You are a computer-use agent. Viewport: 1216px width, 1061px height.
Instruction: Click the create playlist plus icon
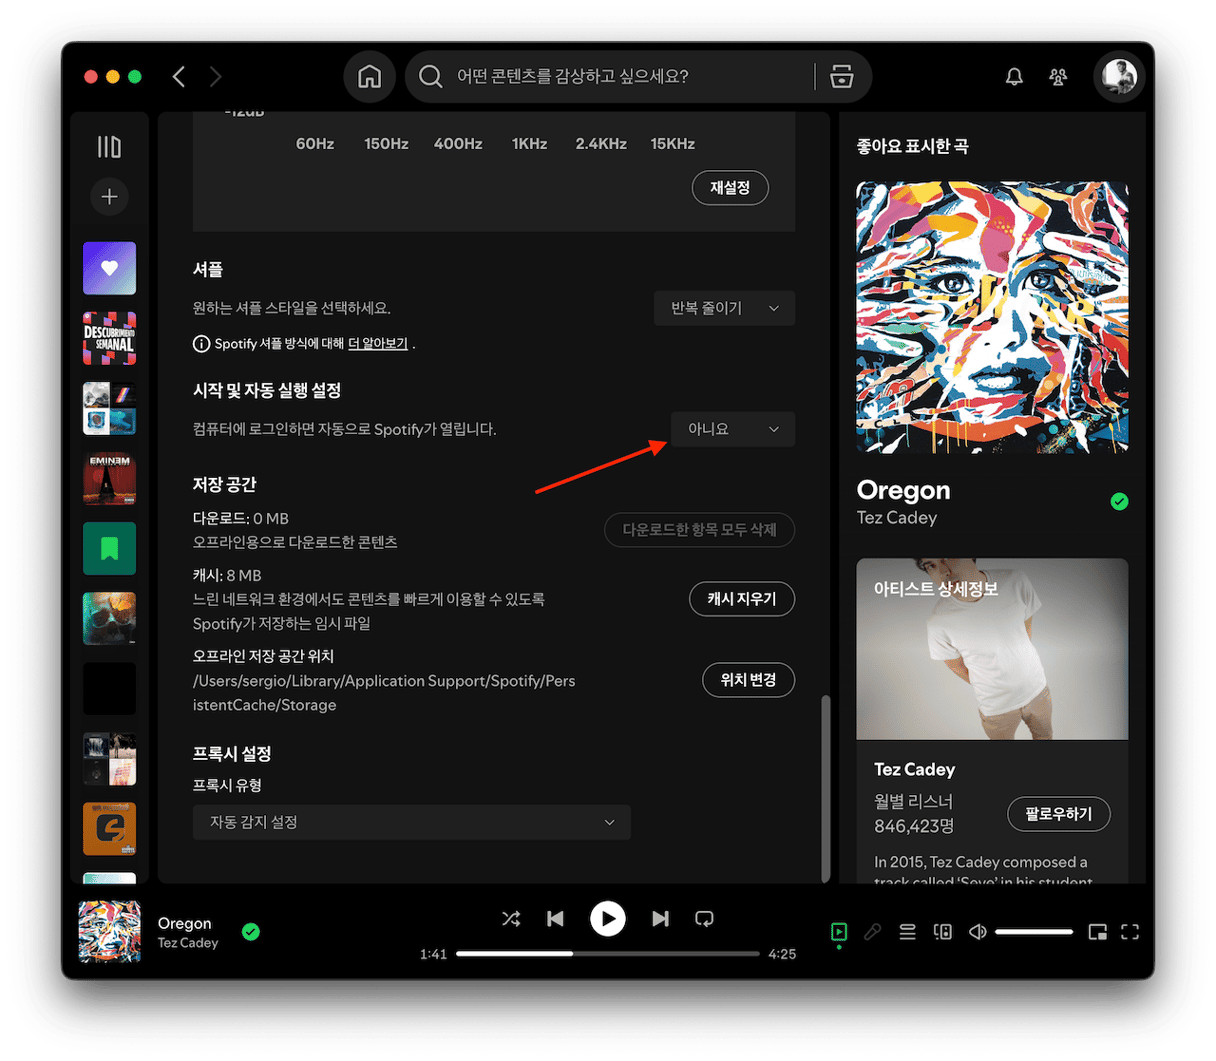pos(109,197)
